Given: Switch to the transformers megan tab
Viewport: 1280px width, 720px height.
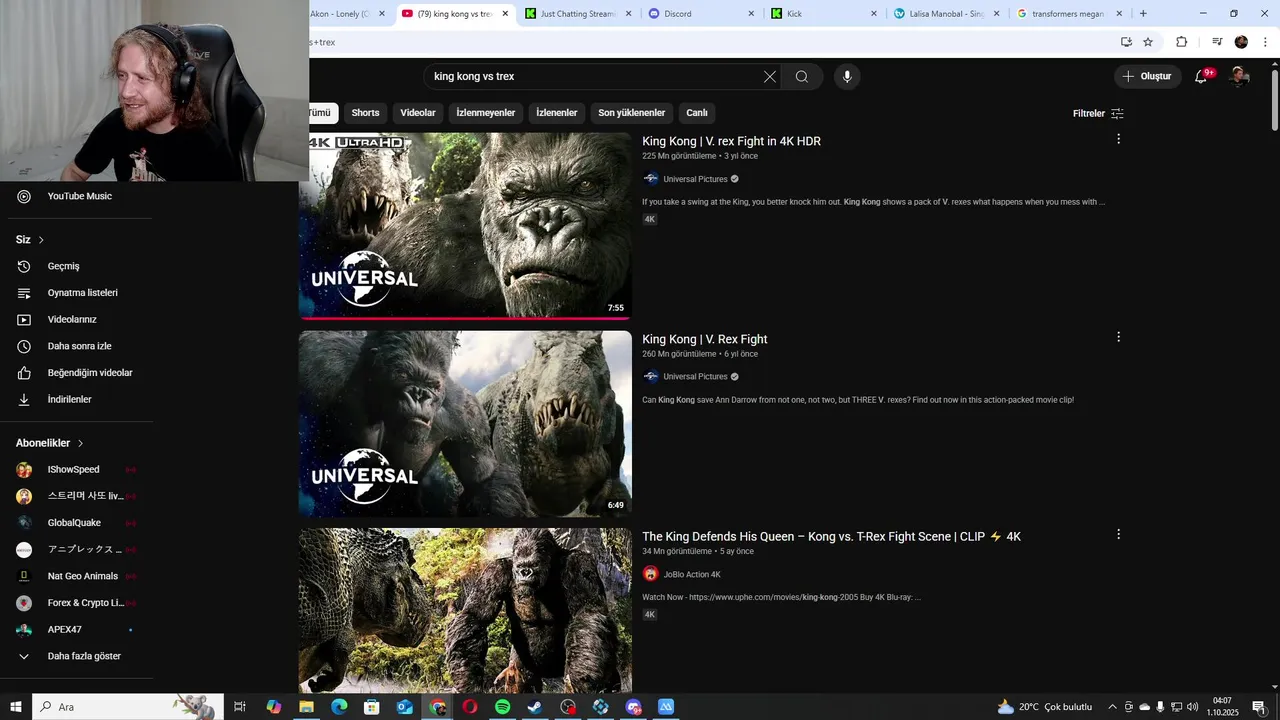Looking at the screenshot, I should (1069, 14).
